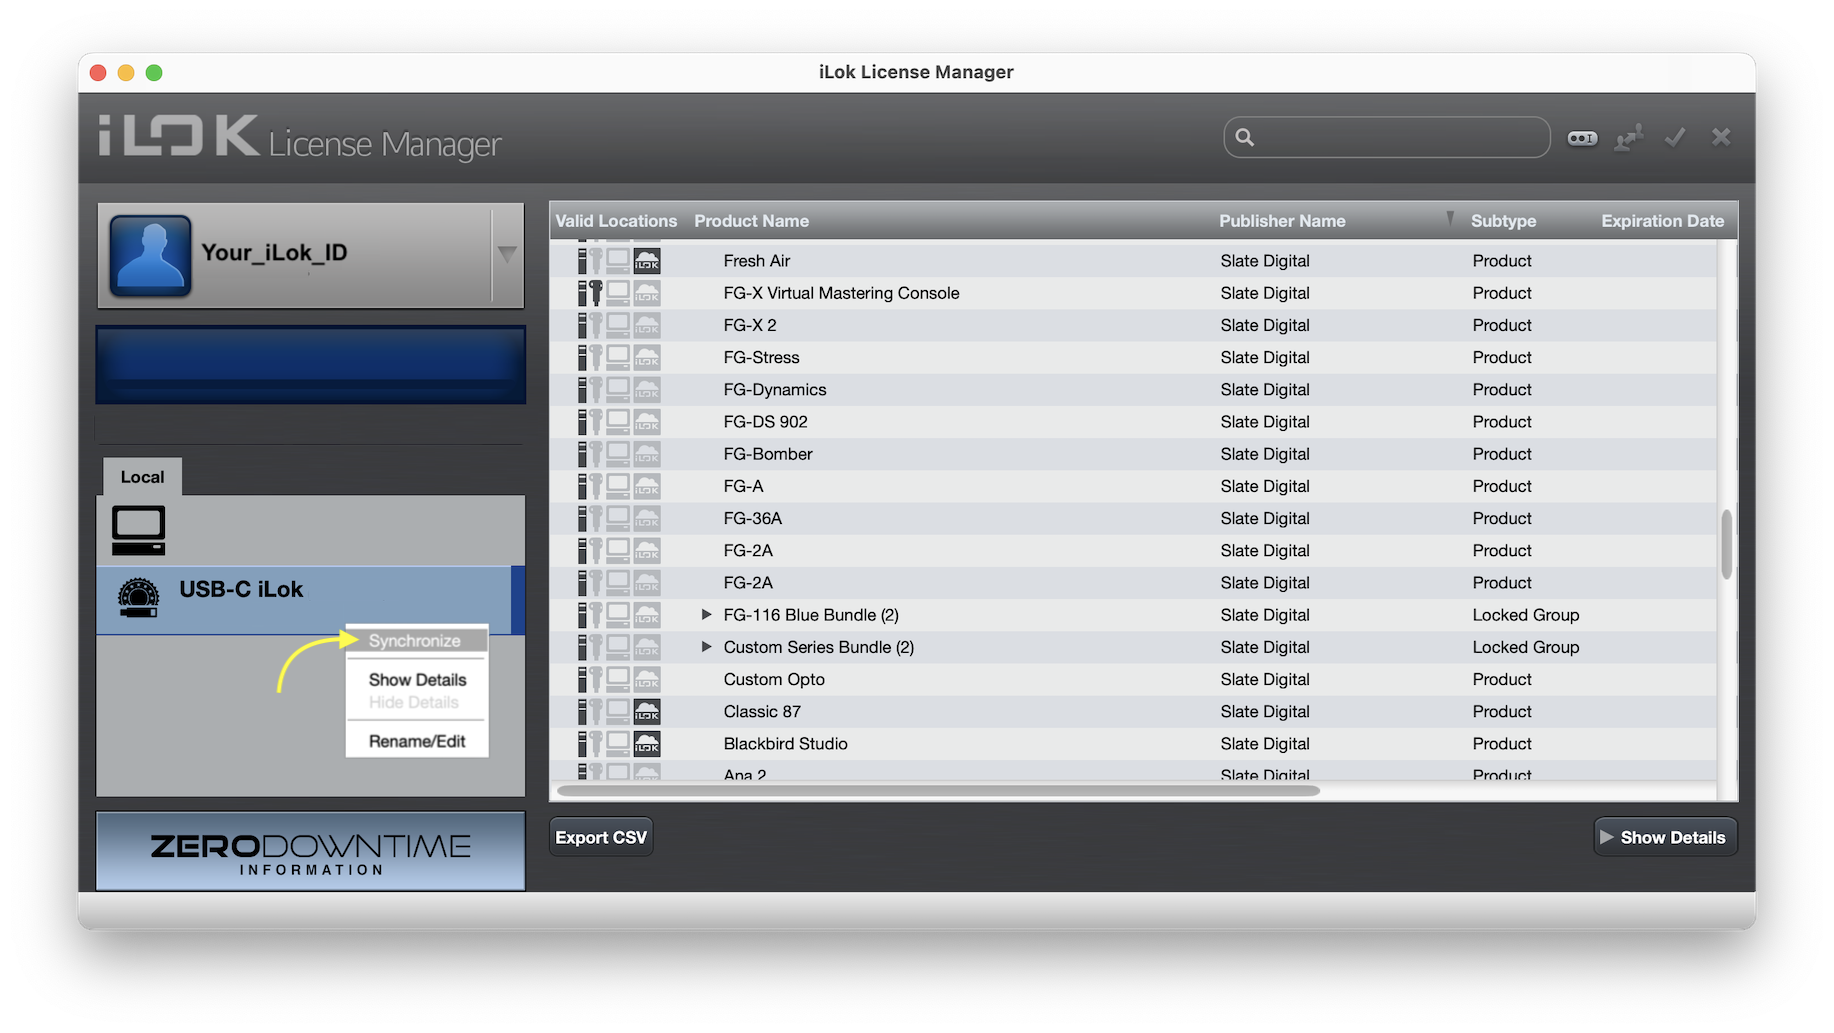The height and width of the screenshot is (1033, 1834).
Task: Click the checkmark activate icon in the toolbar
Action: point(1675,137)
